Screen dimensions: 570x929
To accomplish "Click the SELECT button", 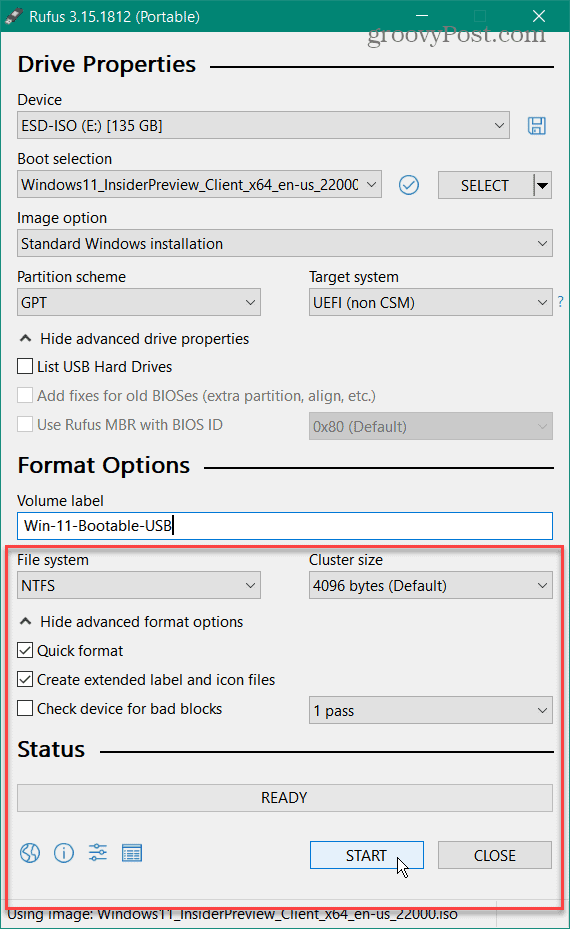I will click(x=485, y=185).
